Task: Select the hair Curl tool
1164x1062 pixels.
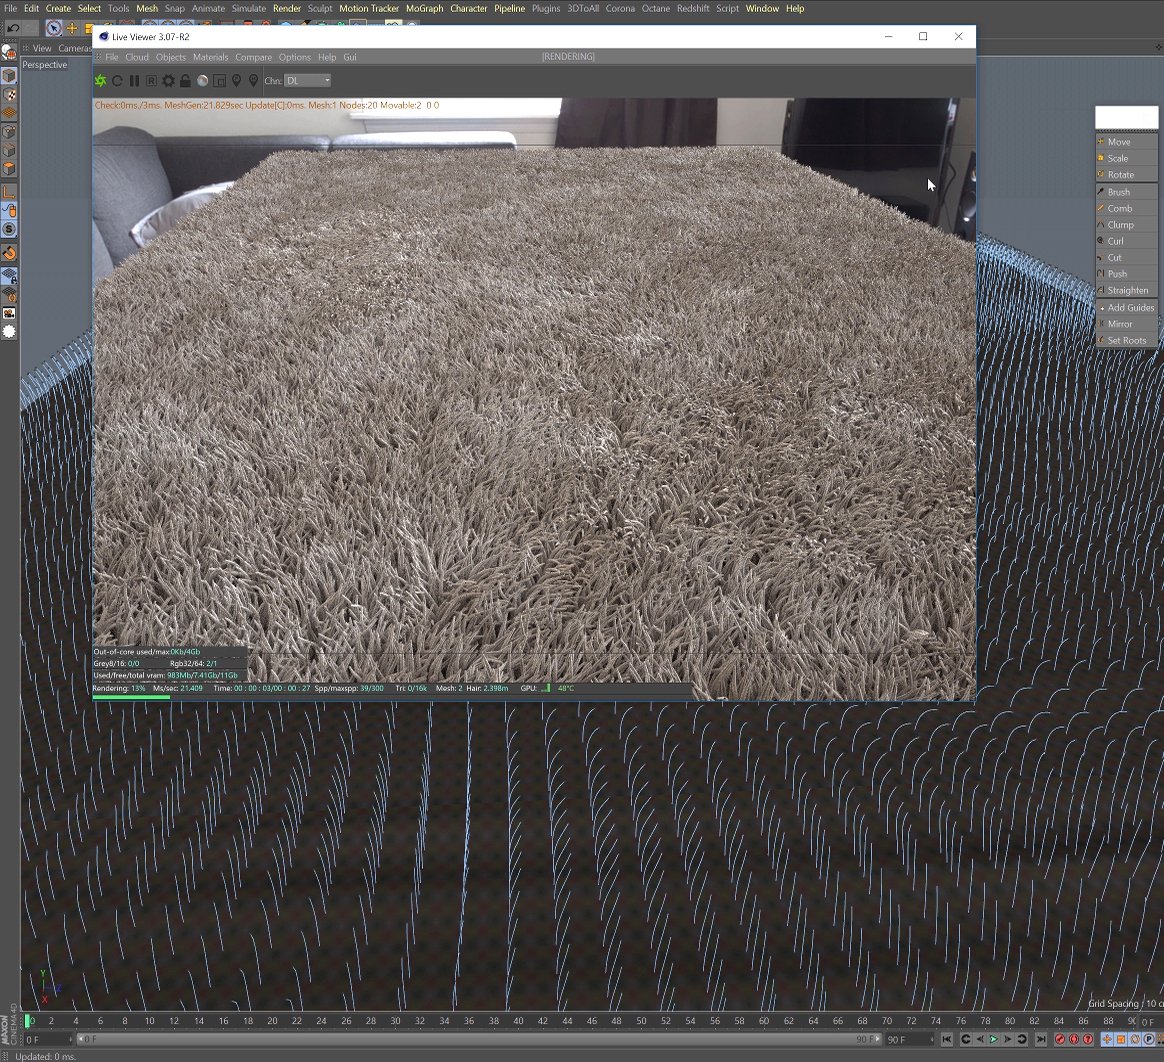Action: click(x=1126, y=241)
